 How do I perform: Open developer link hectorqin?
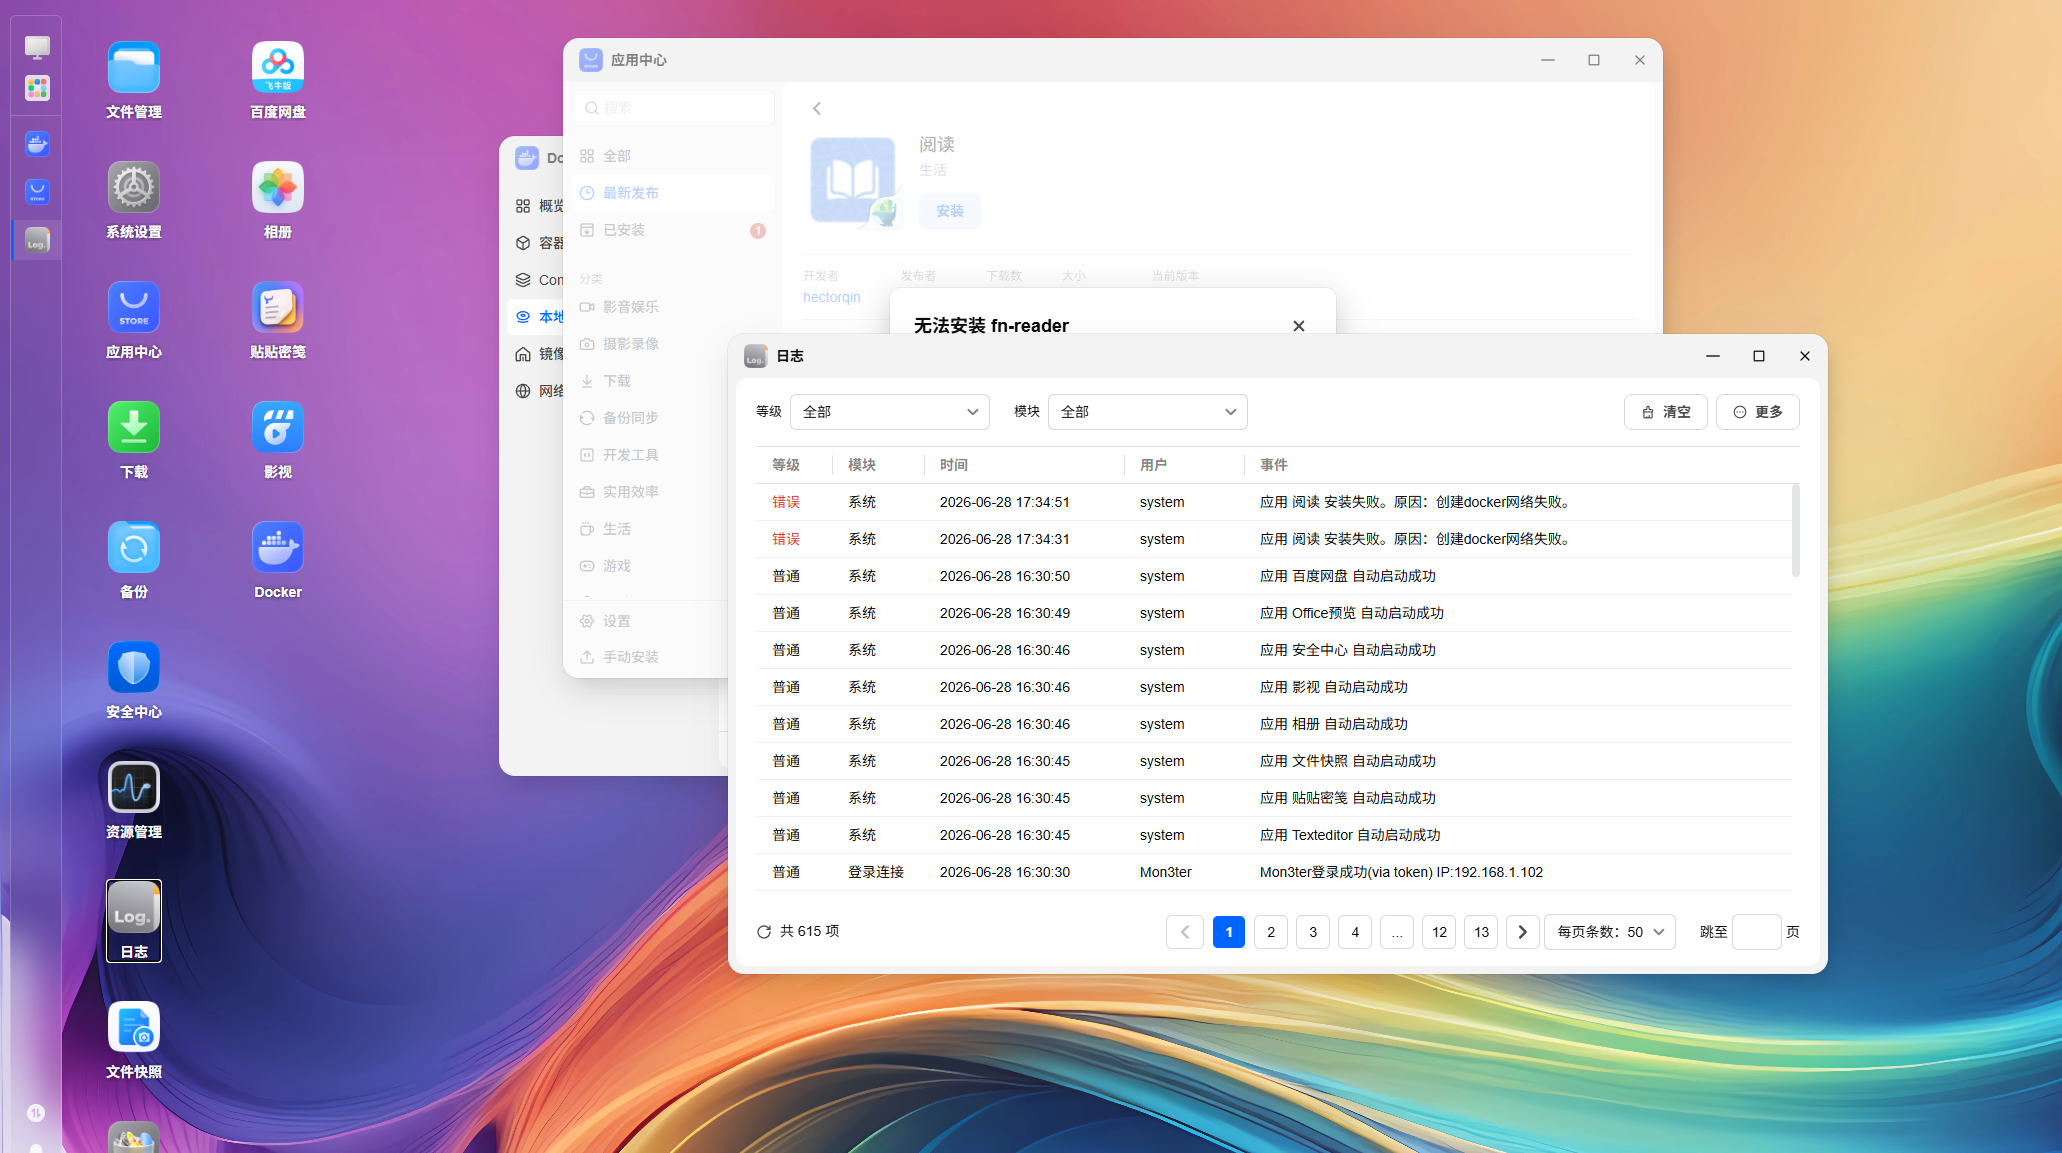[832, 297]
